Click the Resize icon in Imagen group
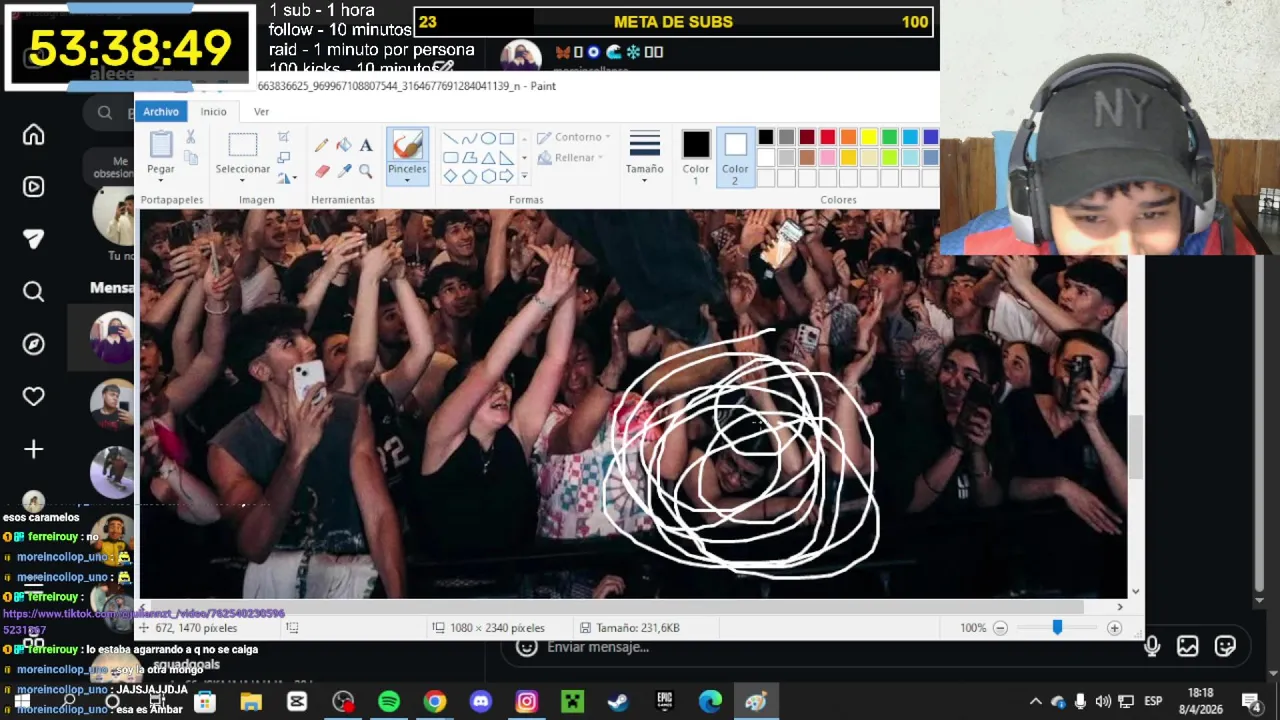This screenshot has height=720, width=1280. click(x=284, y=158)
